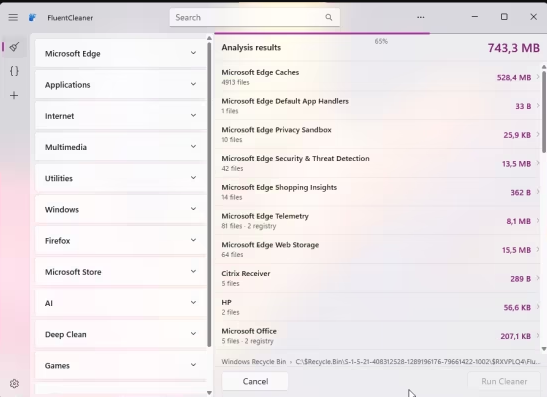Click the analysis progress bar
Viewport: 547px width, 397px height.
[x=380, y=33]
